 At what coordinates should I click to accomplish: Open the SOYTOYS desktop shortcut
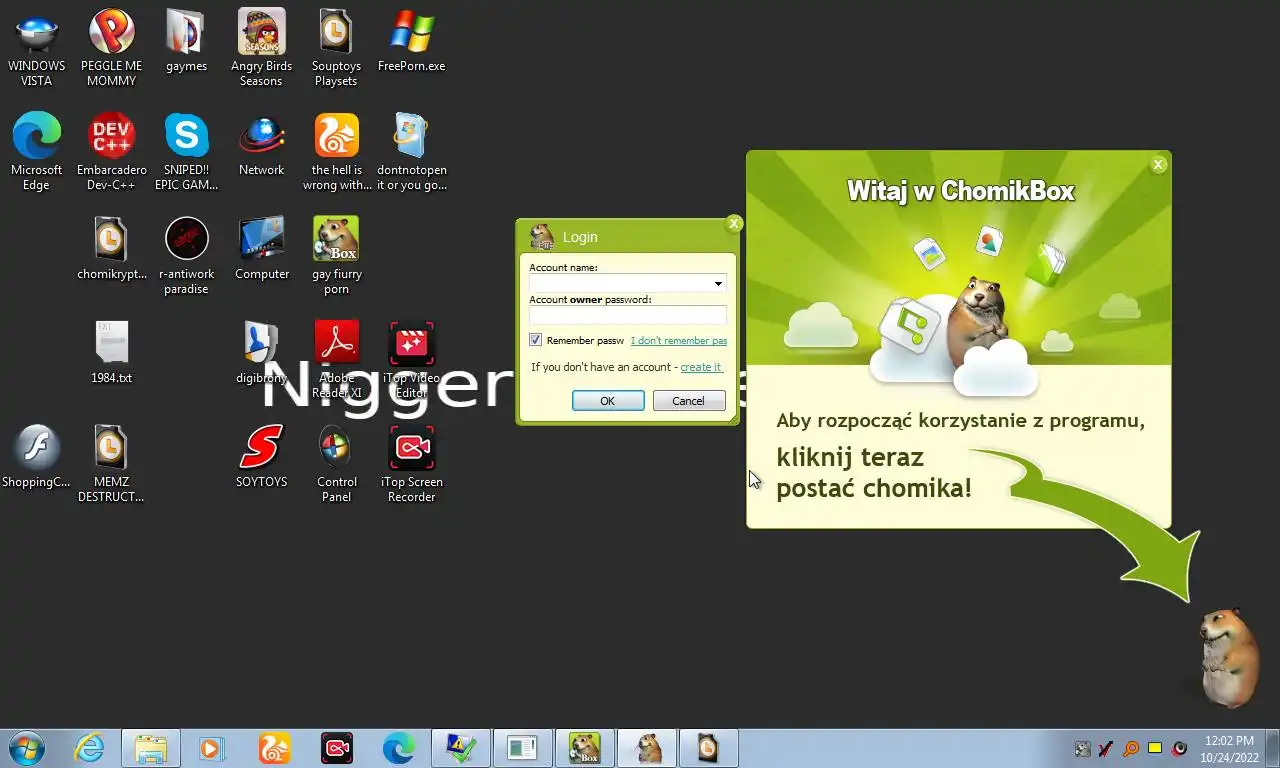click(262, 457)
